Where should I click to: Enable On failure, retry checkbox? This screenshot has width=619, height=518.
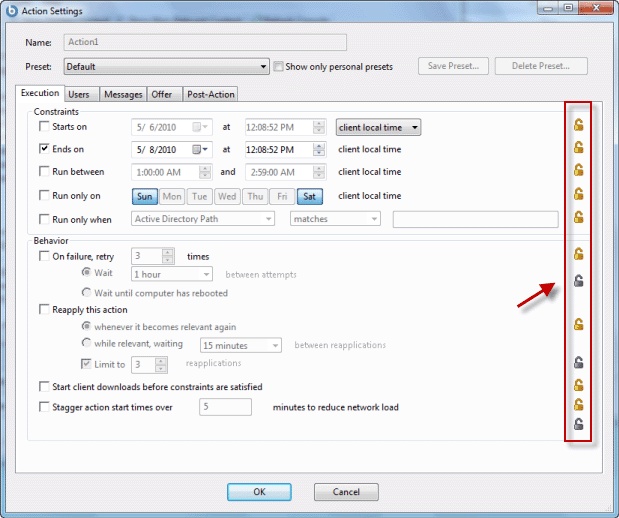click(x=44, y=256)
